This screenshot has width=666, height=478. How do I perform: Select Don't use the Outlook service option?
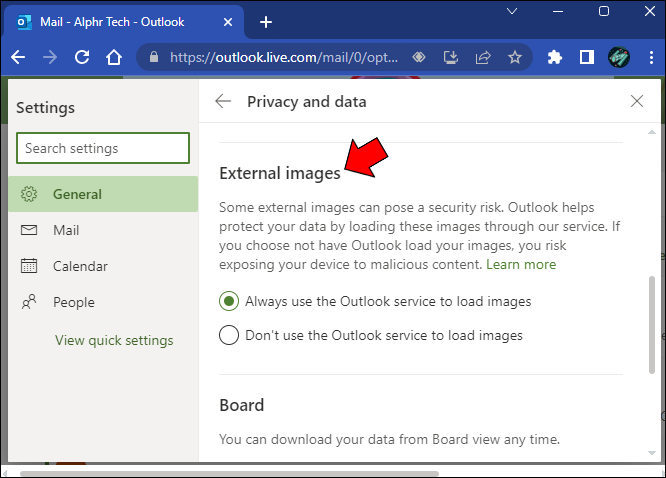tap(229, 335)
